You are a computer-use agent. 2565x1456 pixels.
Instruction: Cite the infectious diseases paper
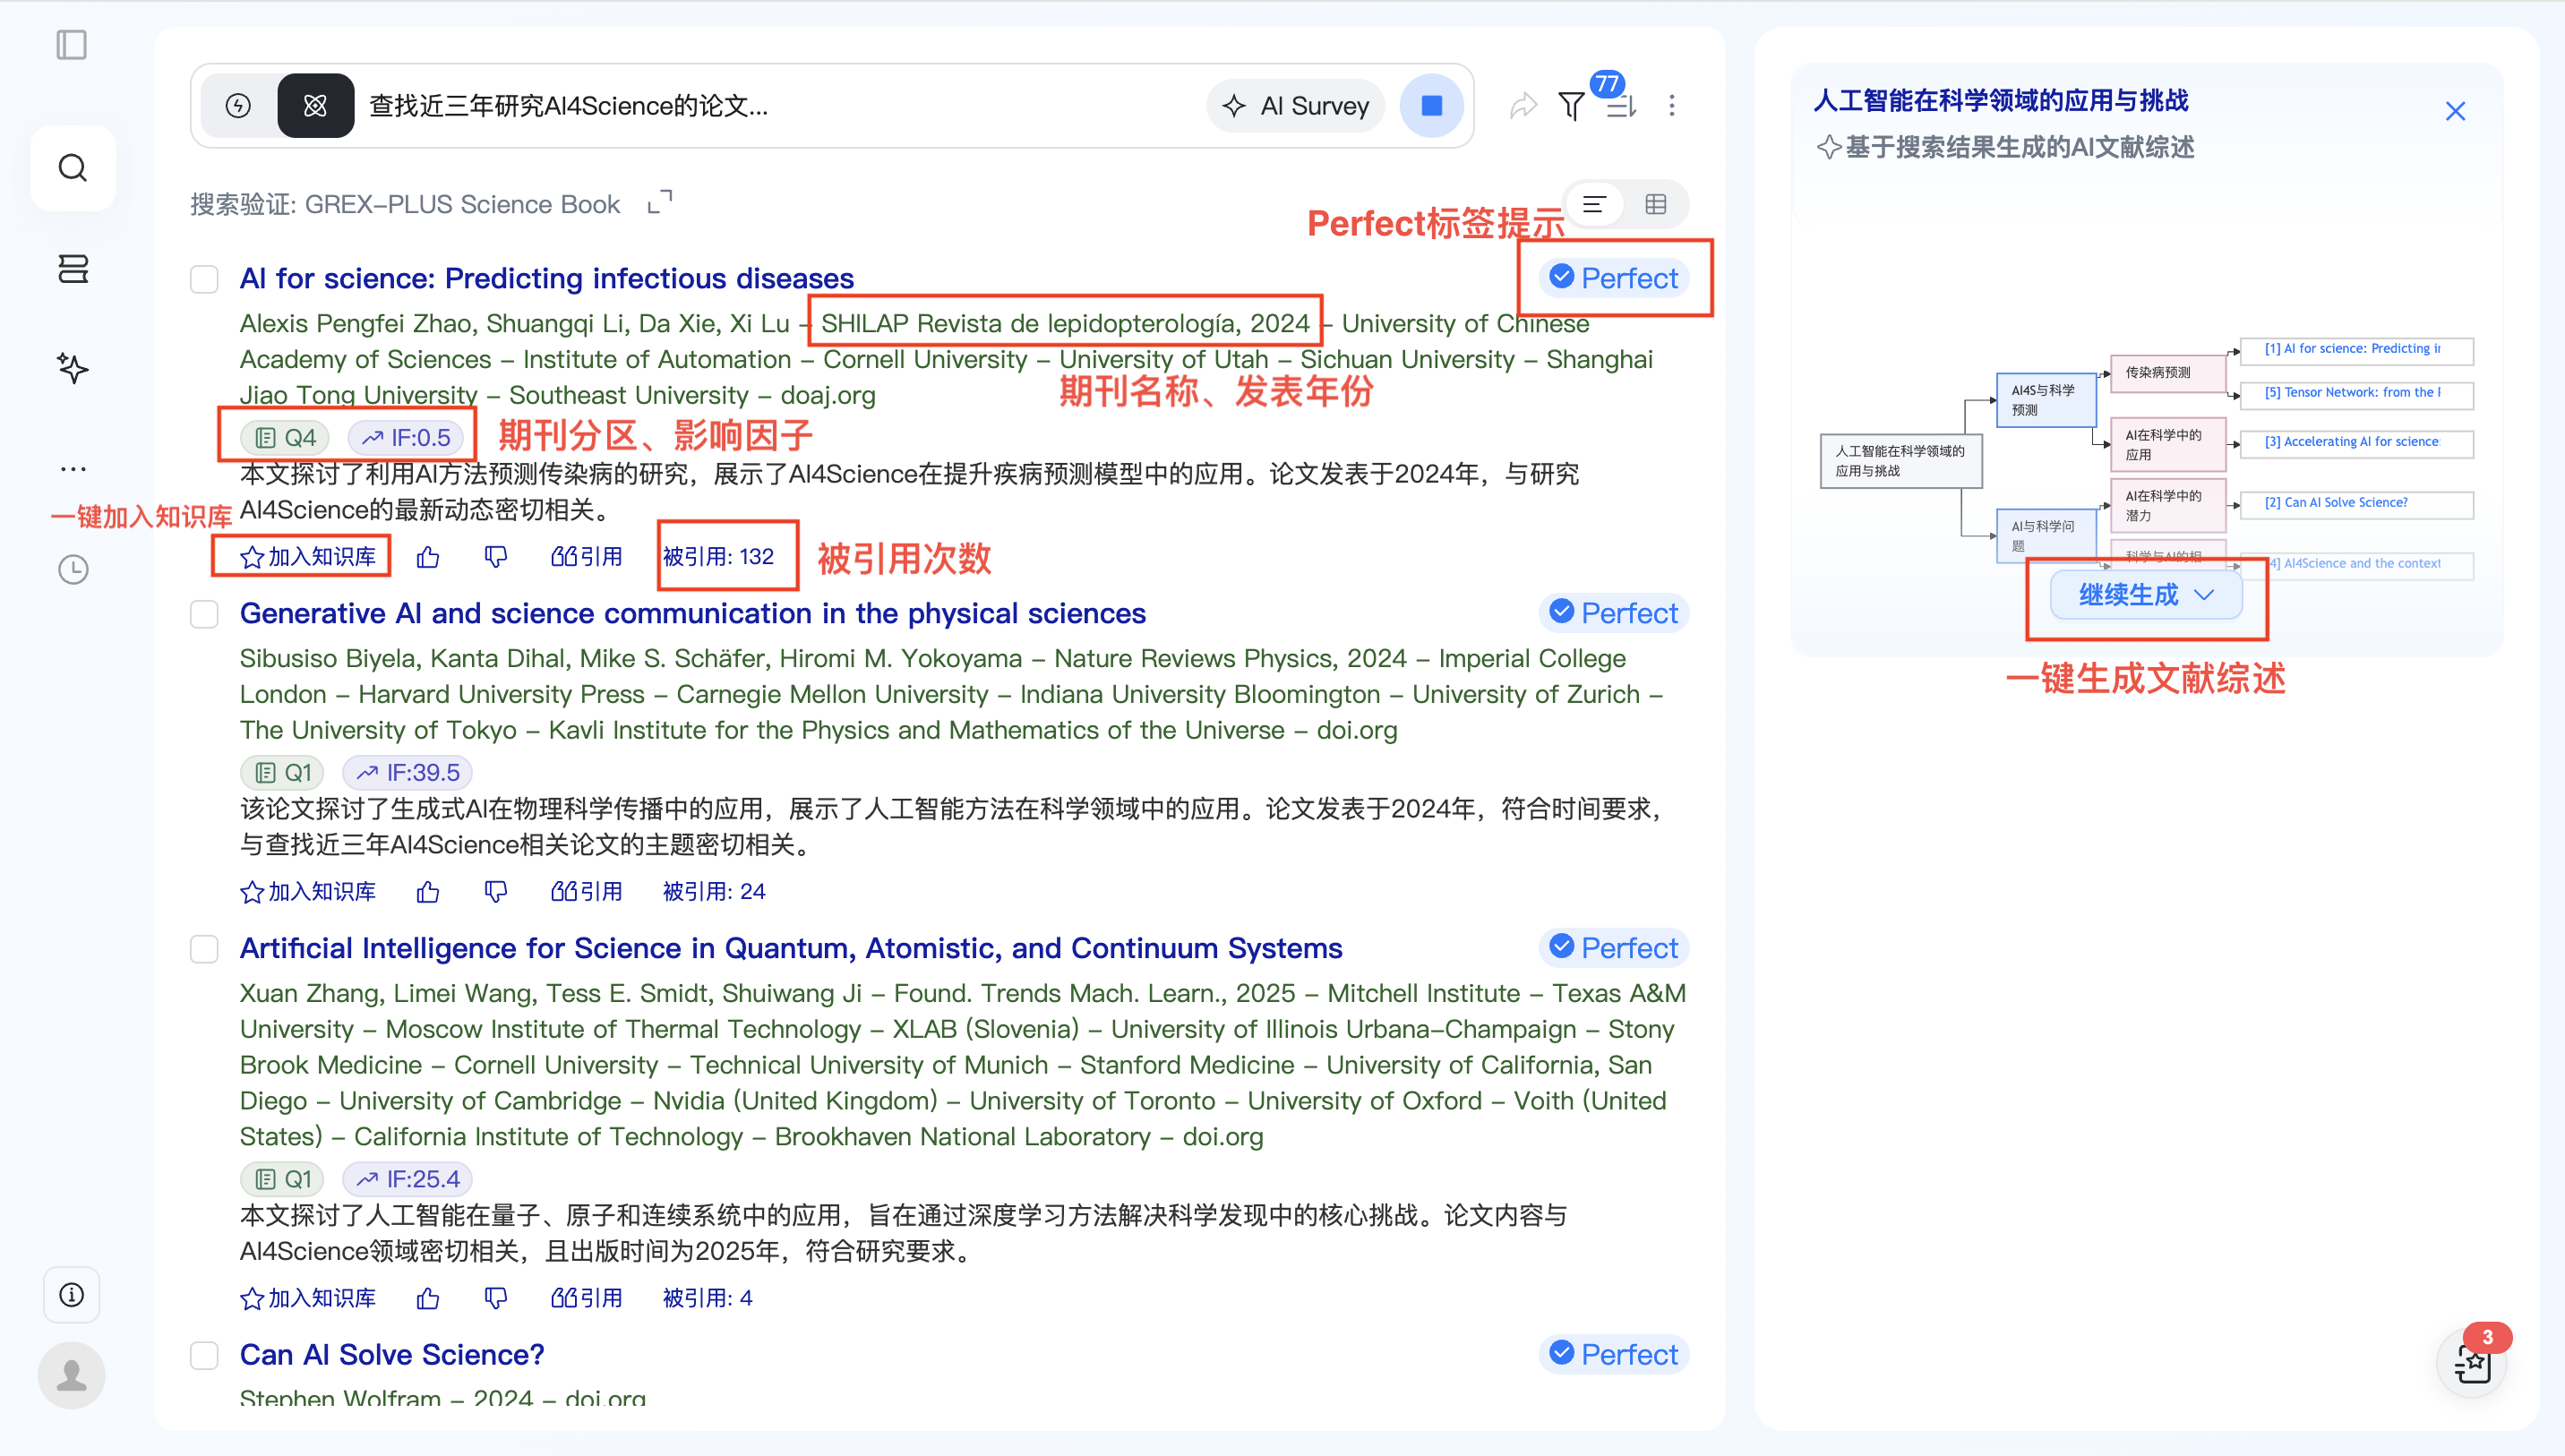586,557
